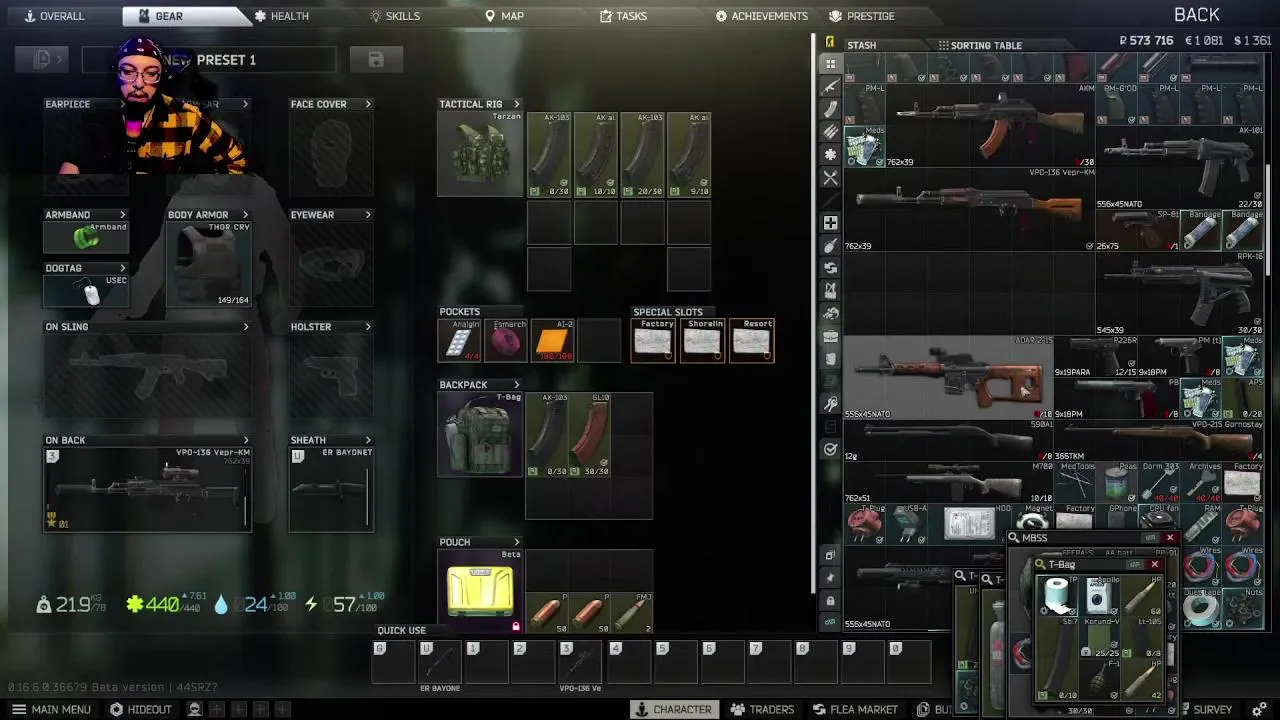Expand the Backpack arrow

coord(517,385)
